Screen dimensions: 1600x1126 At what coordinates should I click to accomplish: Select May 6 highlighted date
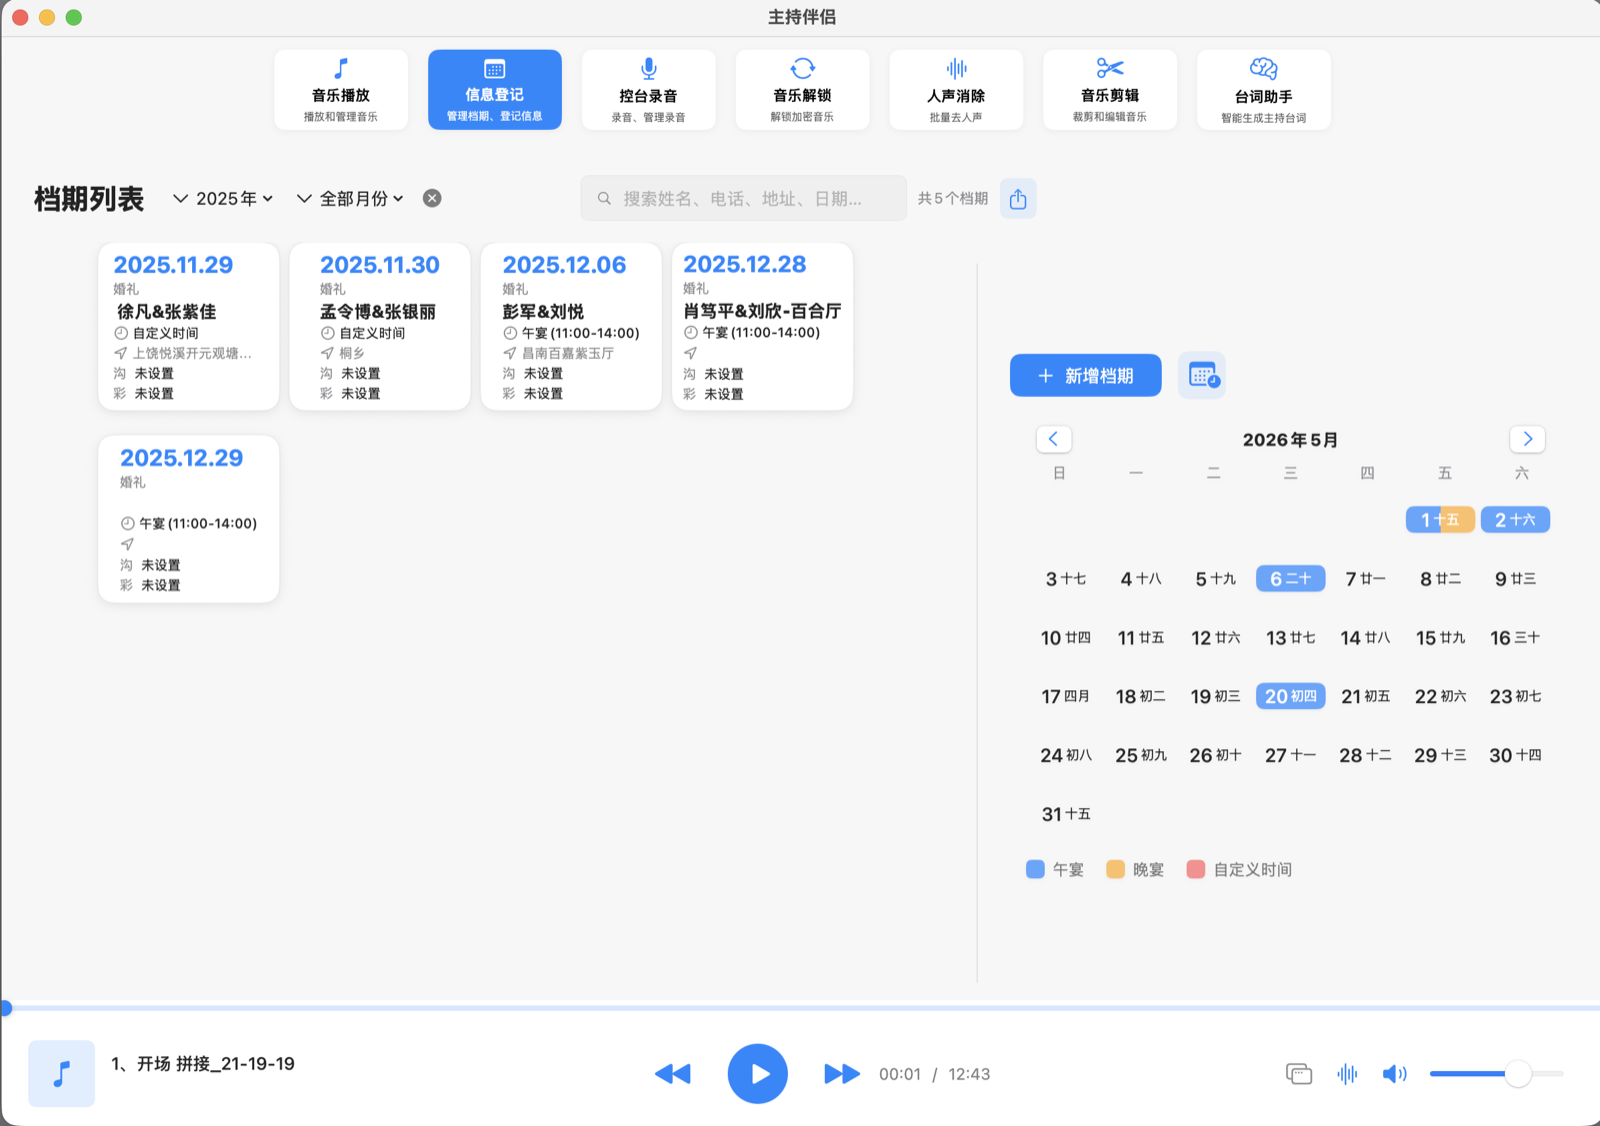pos(1291,579)
